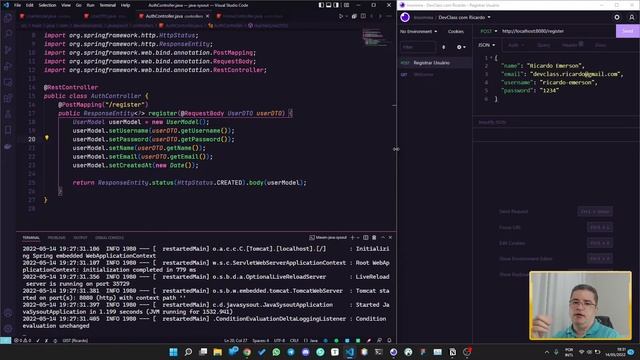Click line 25 return statement in code editor
Viewport: 640px width, 360px height.
pyautogui.click(x=189, y=182)
